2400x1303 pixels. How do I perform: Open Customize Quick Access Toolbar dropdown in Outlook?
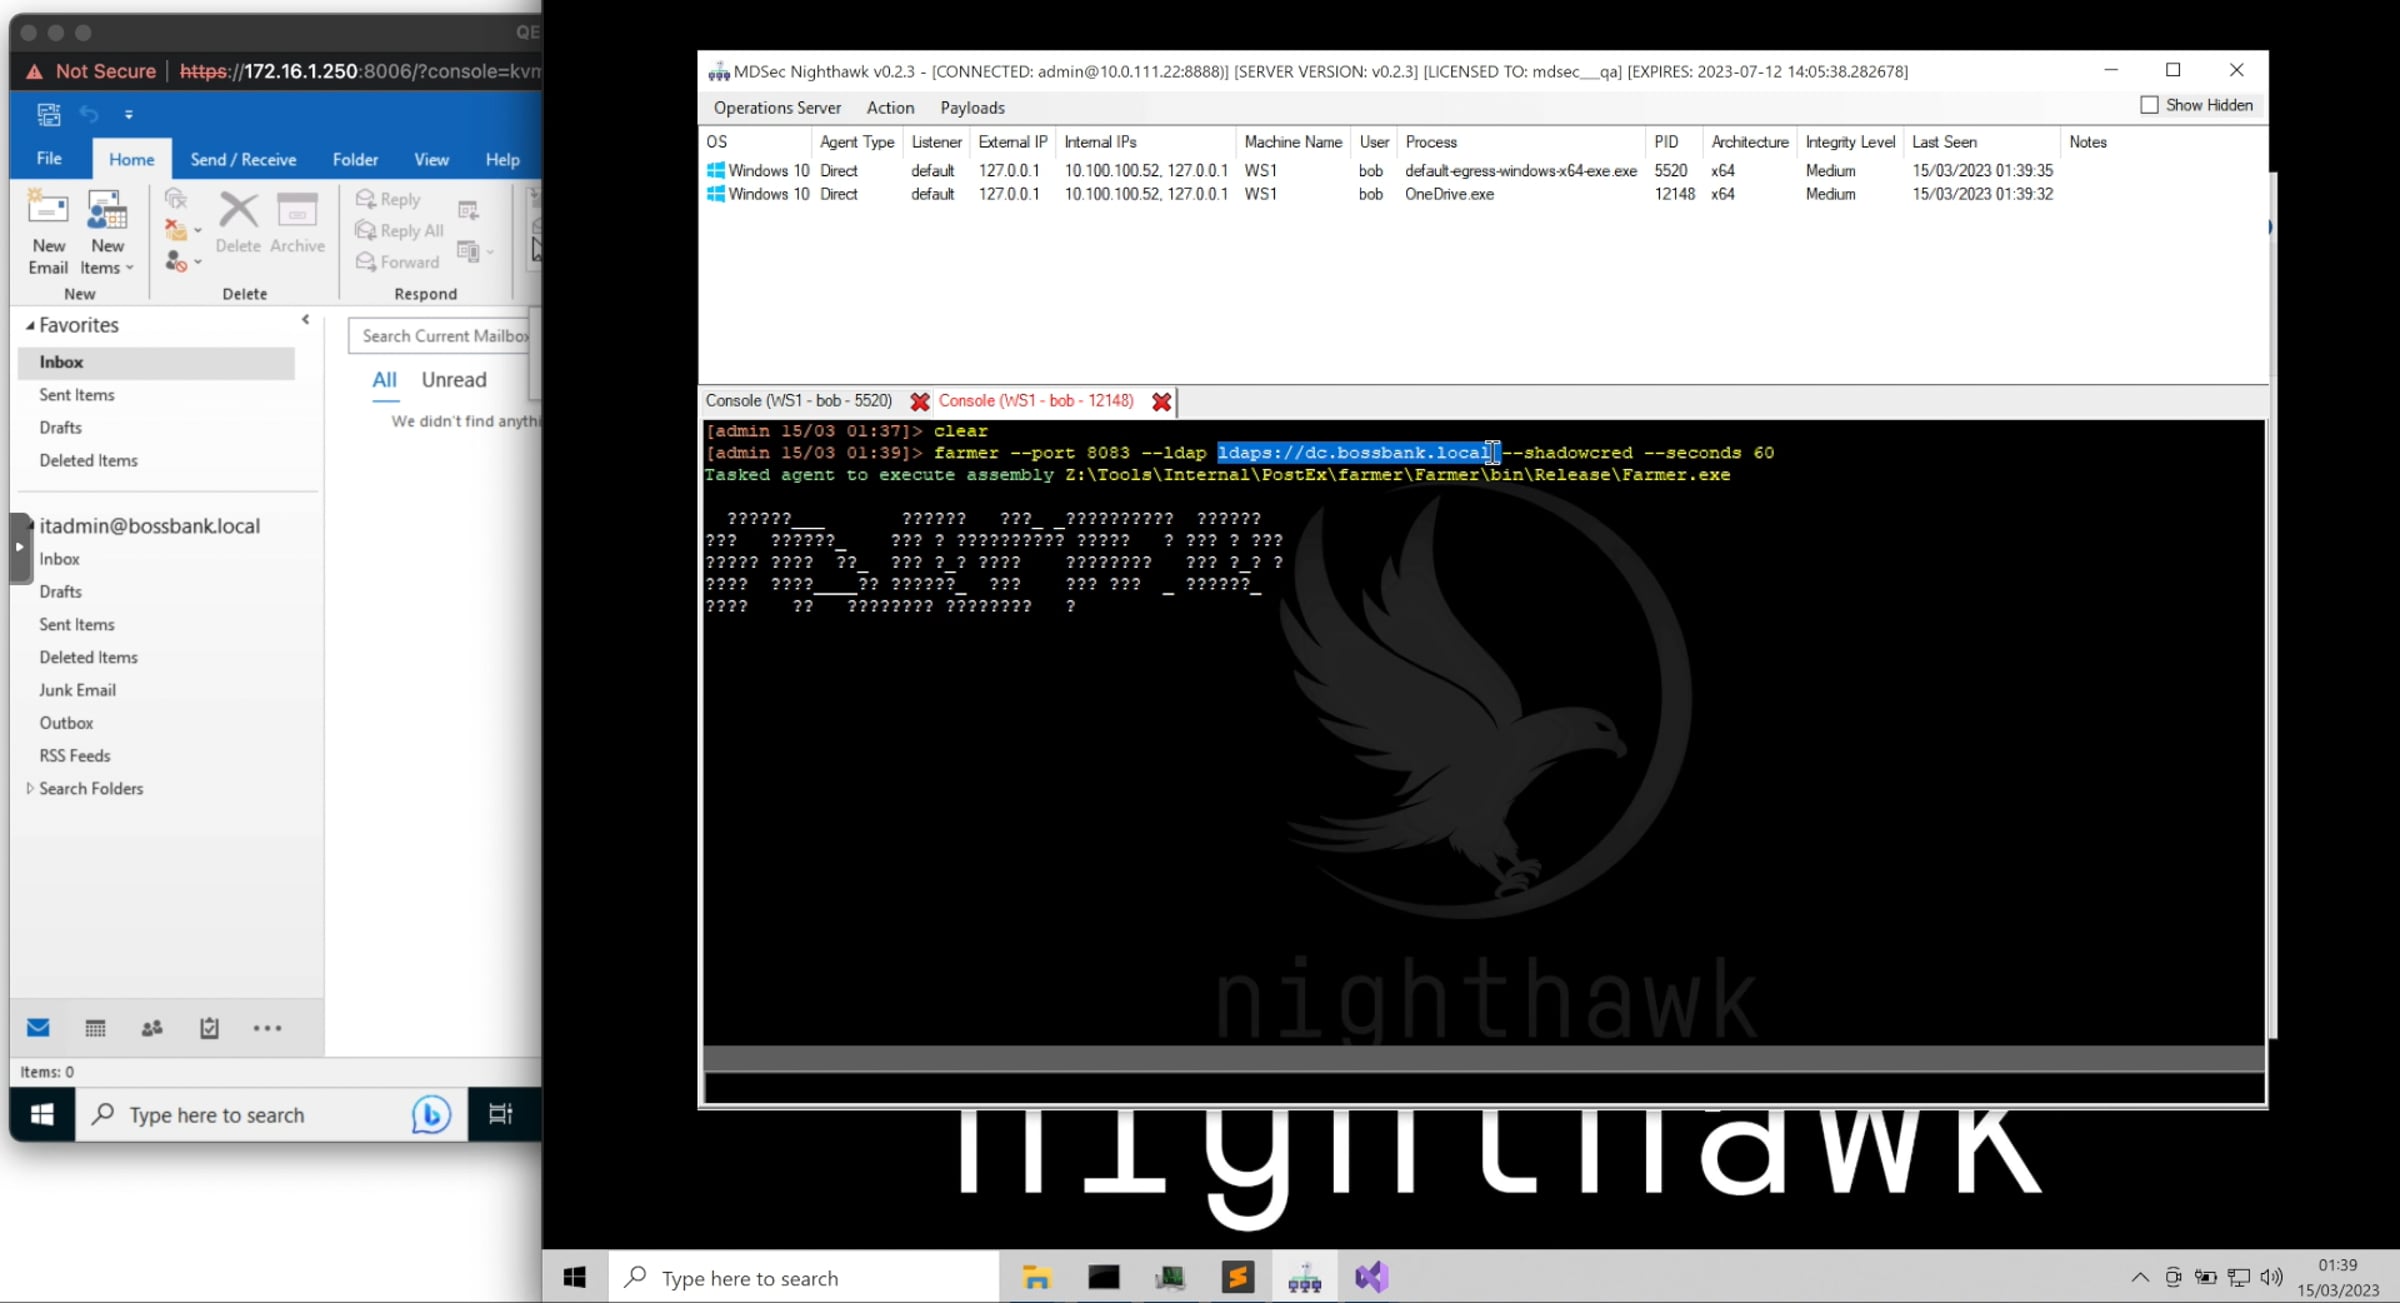pyautogui.click(x=128, y=115)
